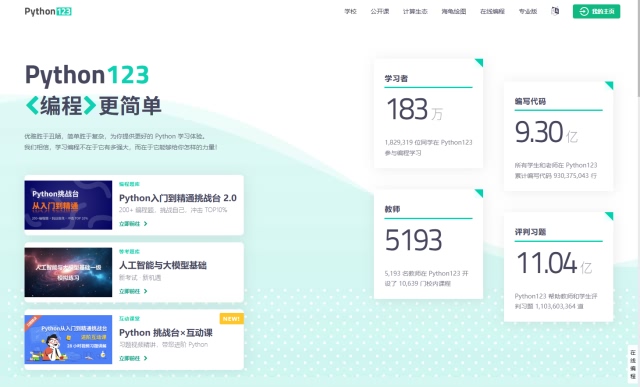Open the 专业版 navigation menu item
640x387 pixels.
point(528,11)
